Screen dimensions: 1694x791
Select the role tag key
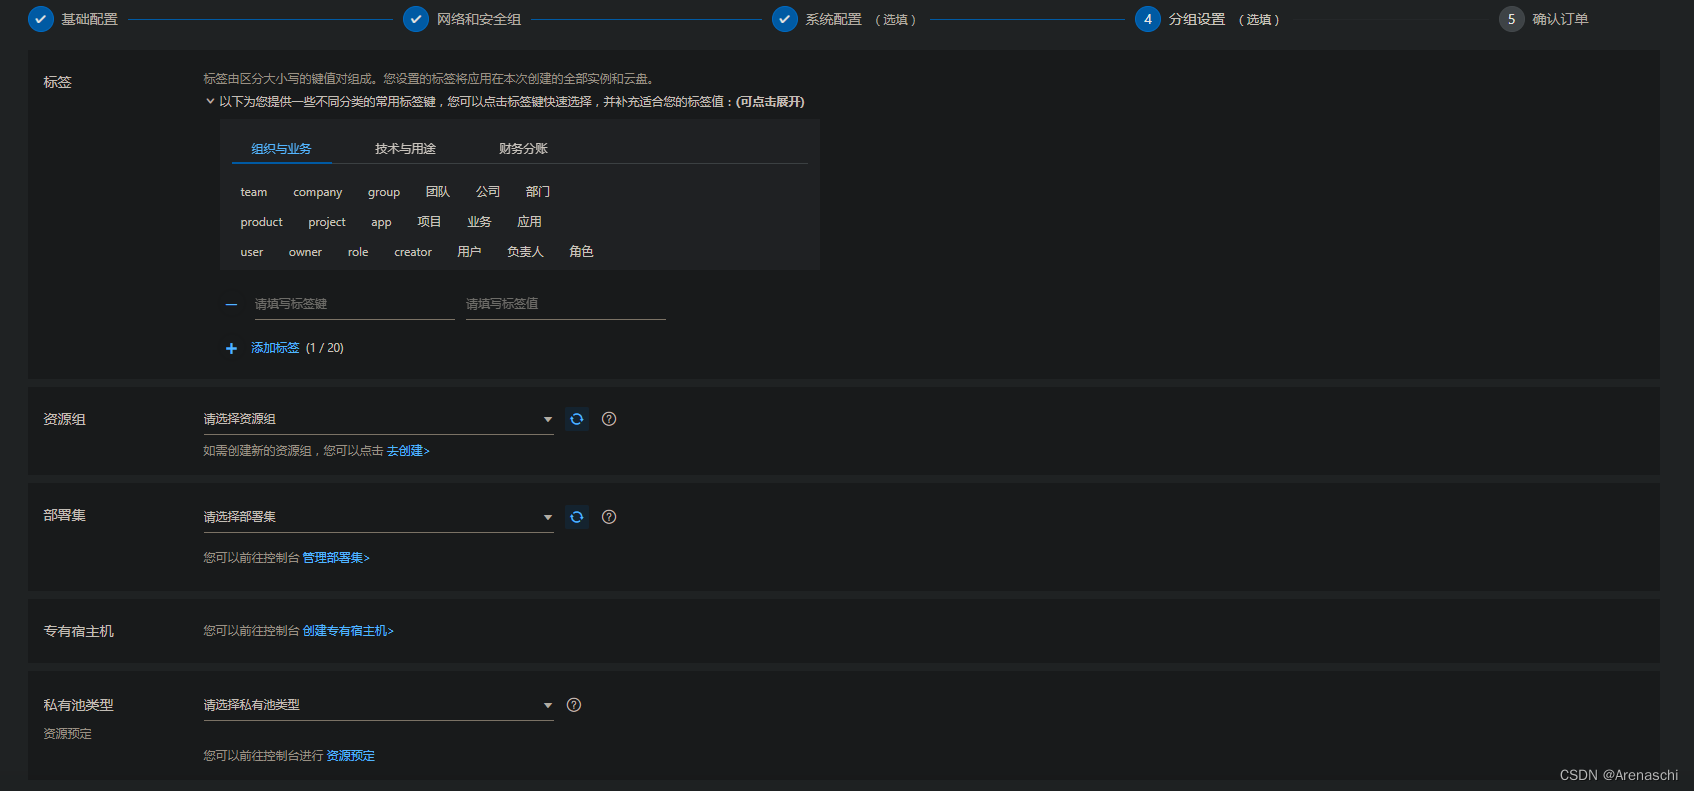click(x=358, y=252)
